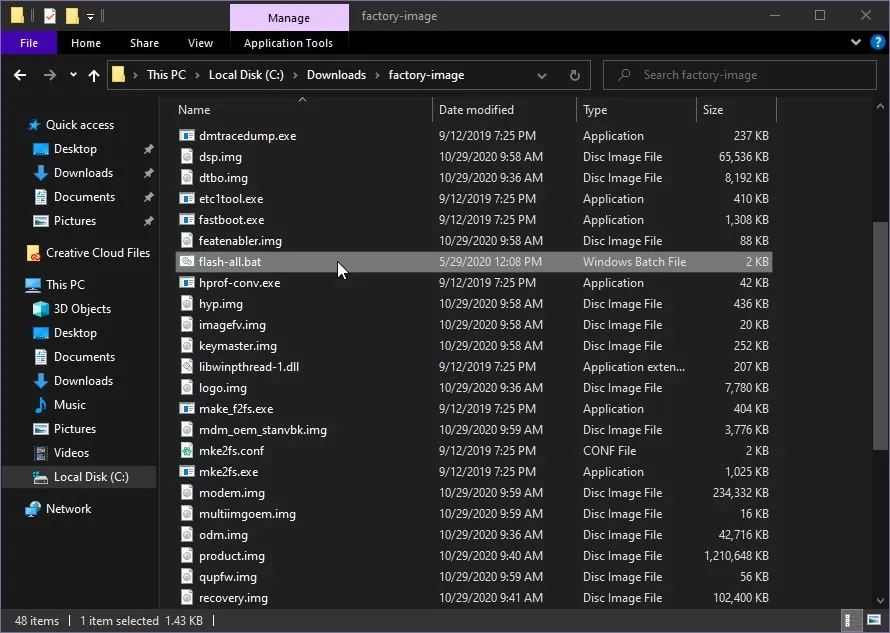The width and height of the screenshot is (890, 633).
Task: Unpin Desktop from Quick access
Action: [x=147, y=149]
